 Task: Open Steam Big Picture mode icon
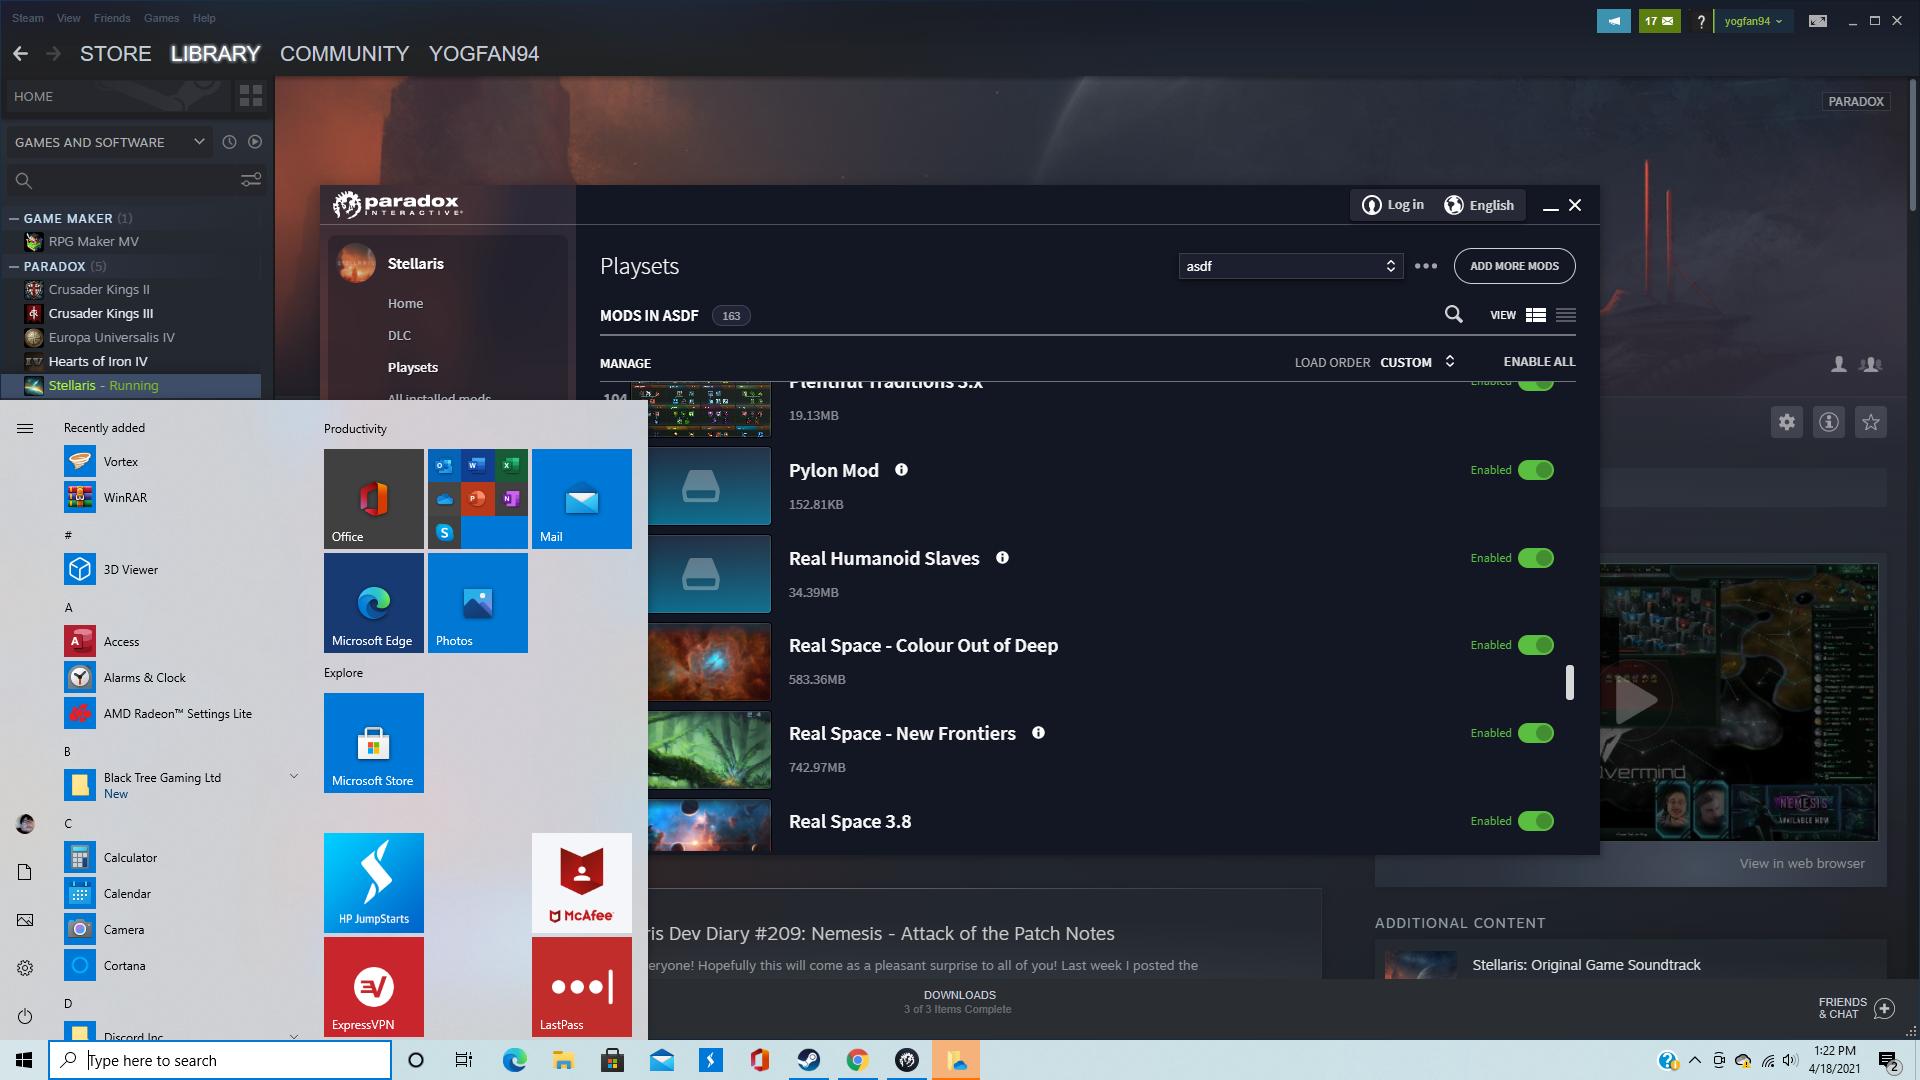coord(1818,21)
